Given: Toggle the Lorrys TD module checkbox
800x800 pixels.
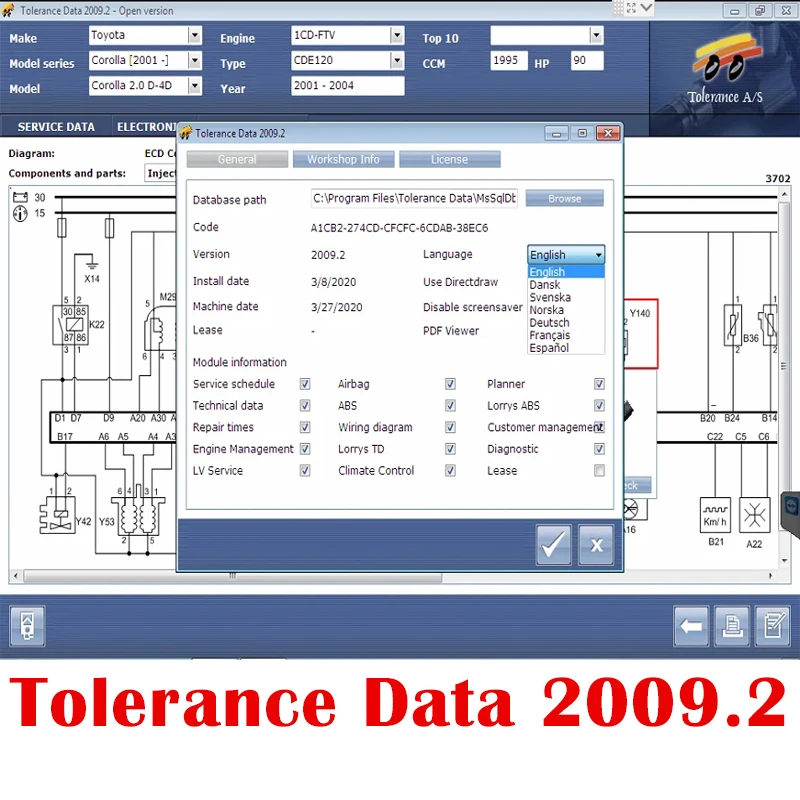Looking at the screenshot, I should [450, 449].
